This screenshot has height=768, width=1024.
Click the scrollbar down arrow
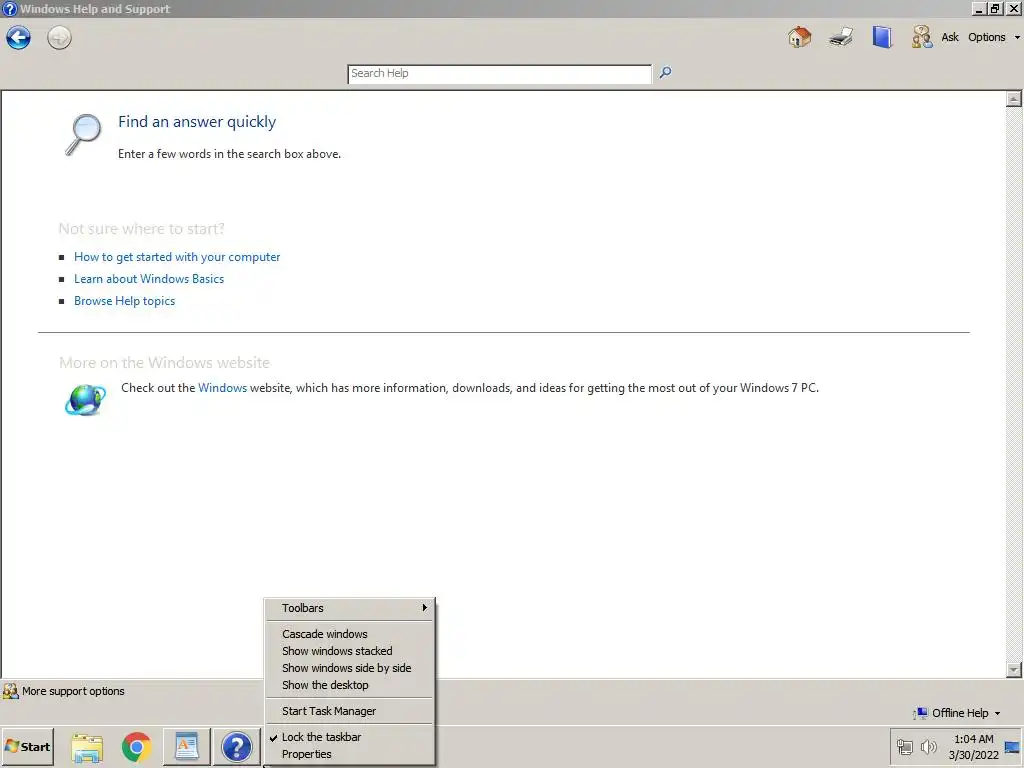click(x=1014, y=669)
